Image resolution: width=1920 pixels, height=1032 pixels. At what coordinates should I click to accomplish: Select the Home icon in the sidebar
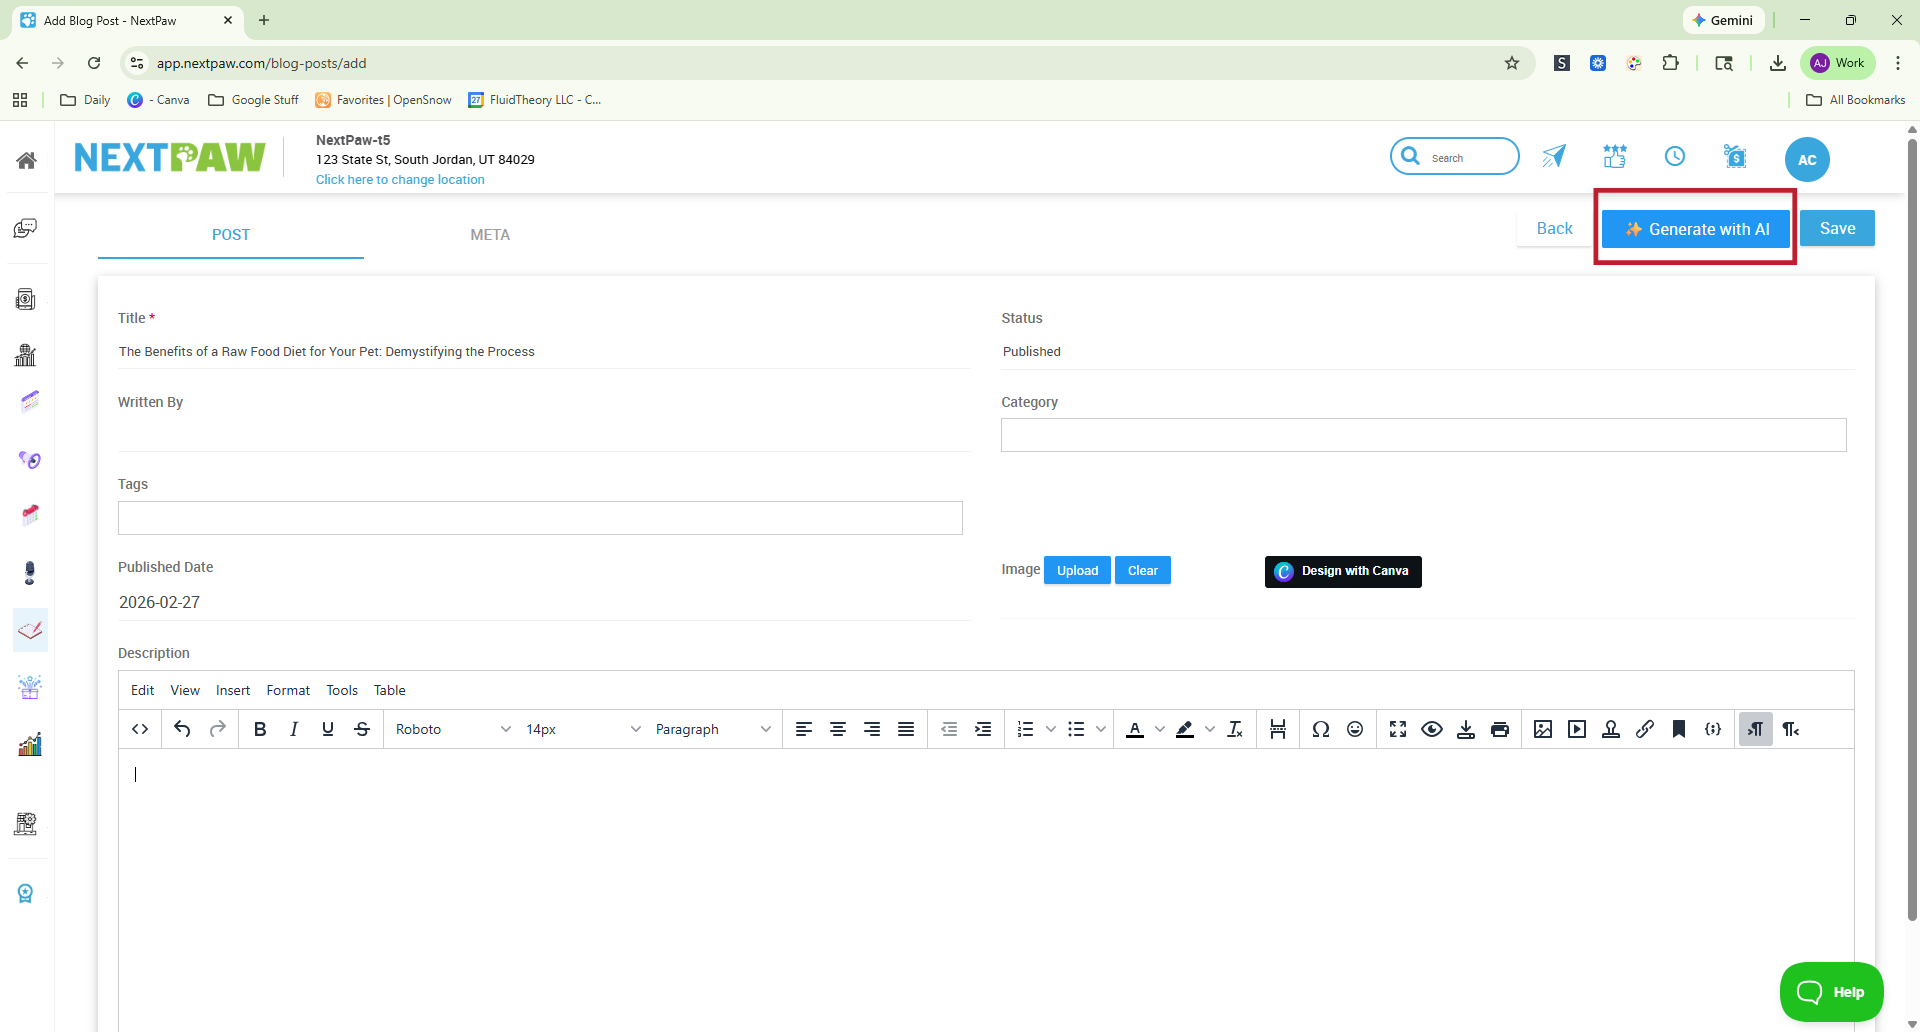pos(27,159)
